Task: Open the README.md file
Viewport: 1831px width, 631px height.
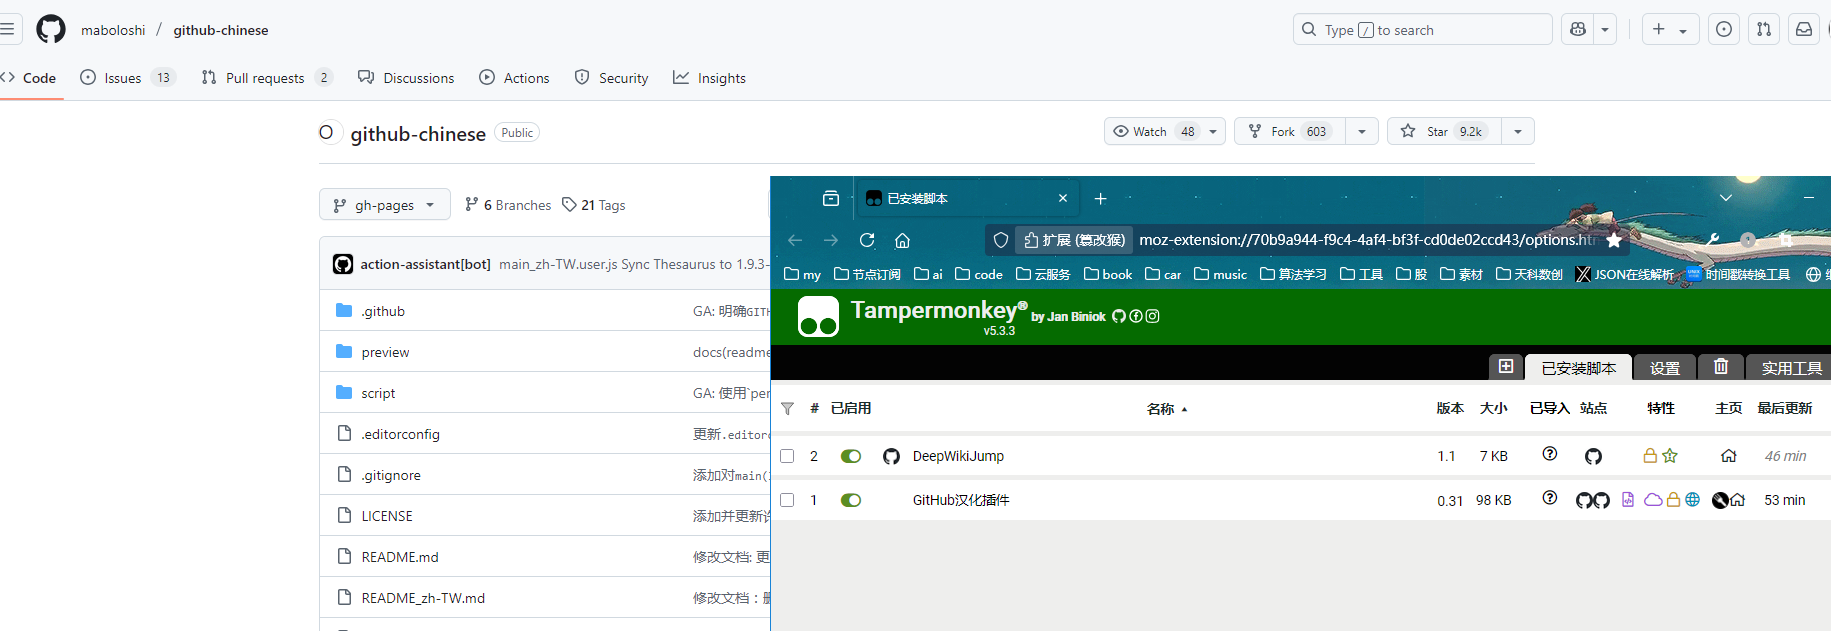Action: point(400,557)
